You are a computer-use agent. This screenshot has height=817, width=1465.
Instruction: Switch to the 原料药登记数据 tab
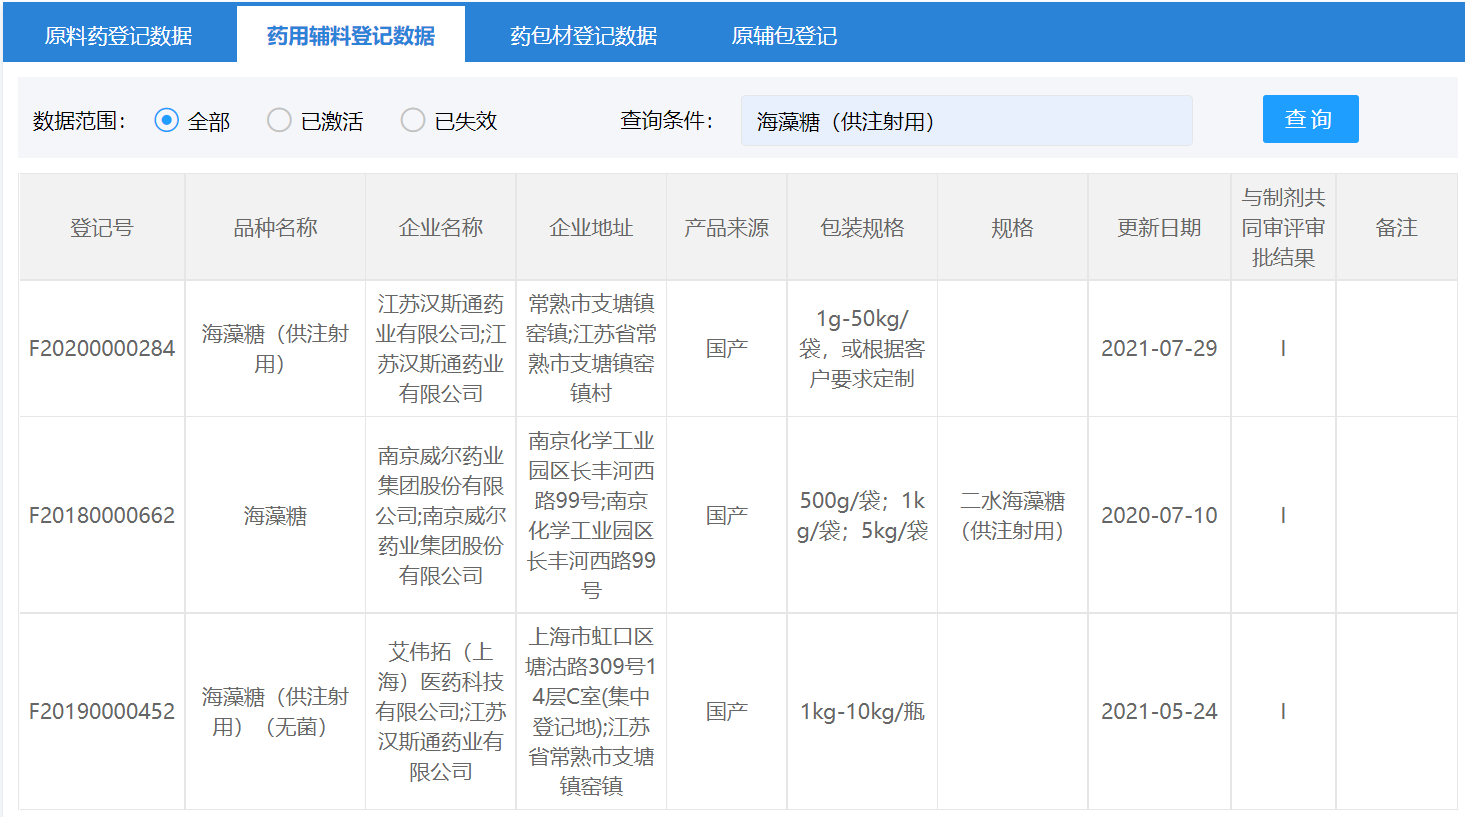pyautogui.click(x=117, y=34)
